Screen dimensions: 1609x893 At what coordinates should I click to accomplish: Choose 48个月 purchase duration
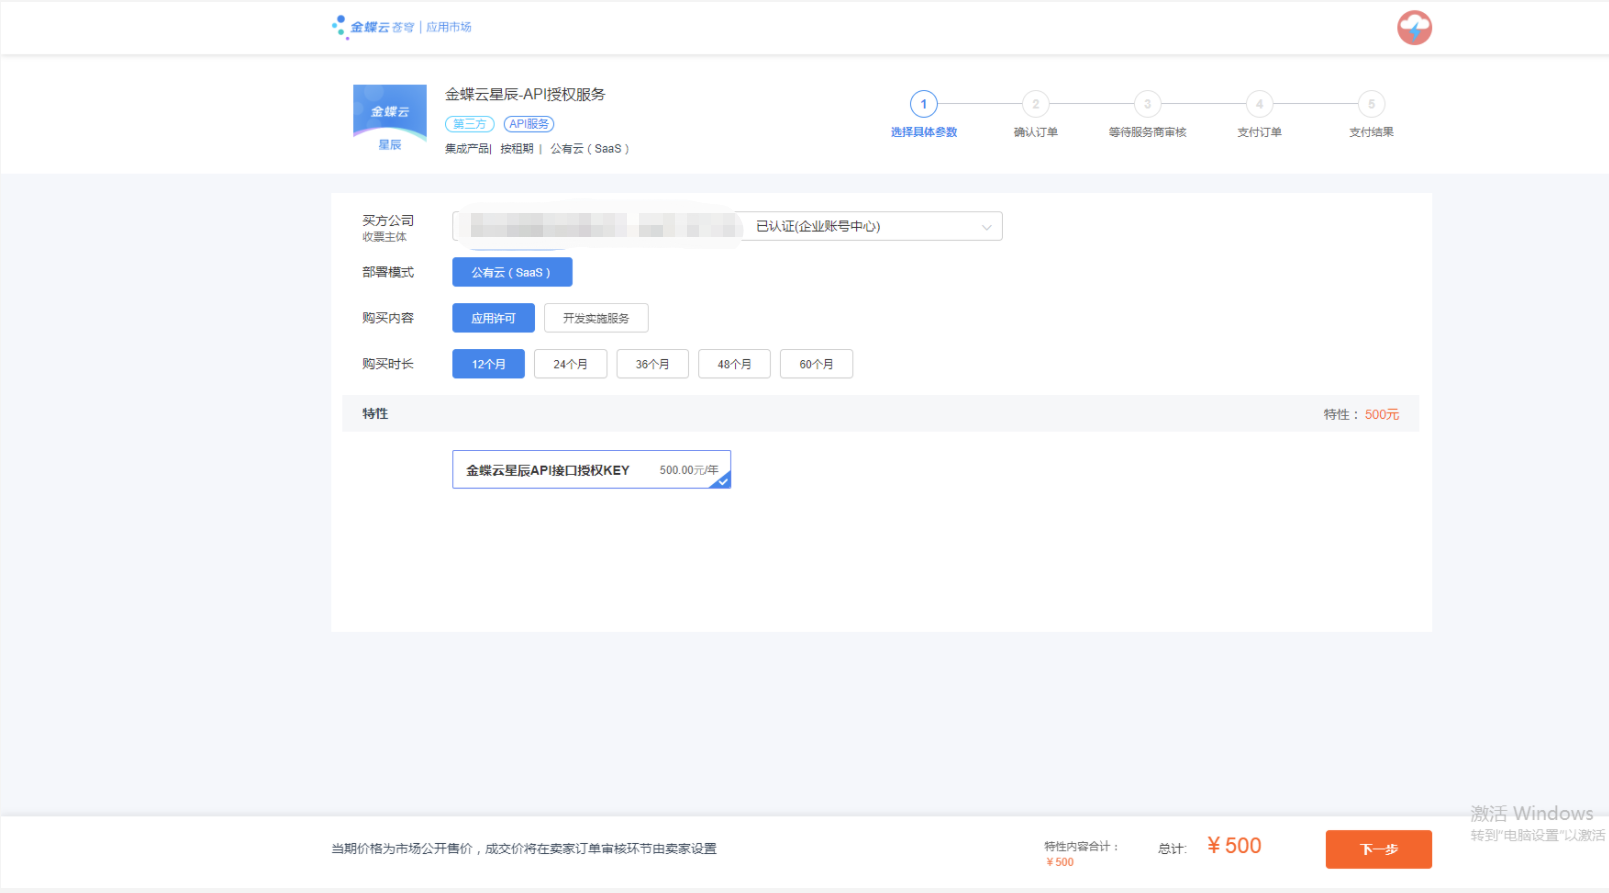(x=734, y=364)
